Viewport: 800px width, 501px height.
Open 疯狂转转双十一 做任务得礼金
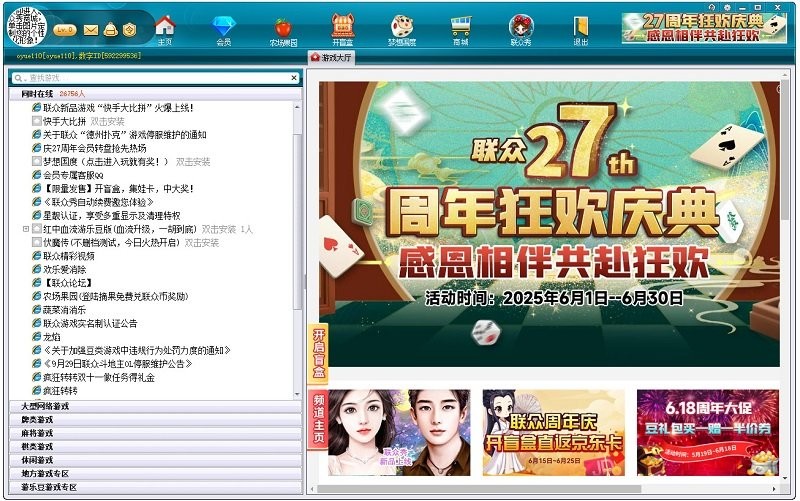(x=94, y=378)
